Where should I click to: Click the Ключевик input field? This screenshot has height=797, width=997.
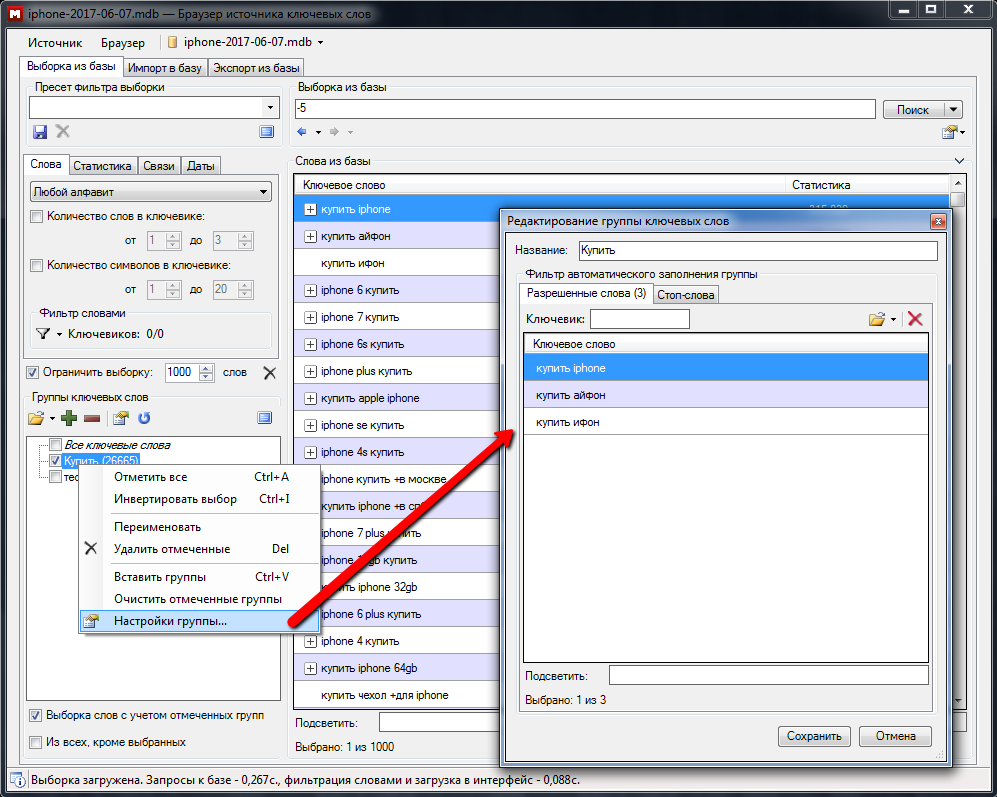coord(639,319)
